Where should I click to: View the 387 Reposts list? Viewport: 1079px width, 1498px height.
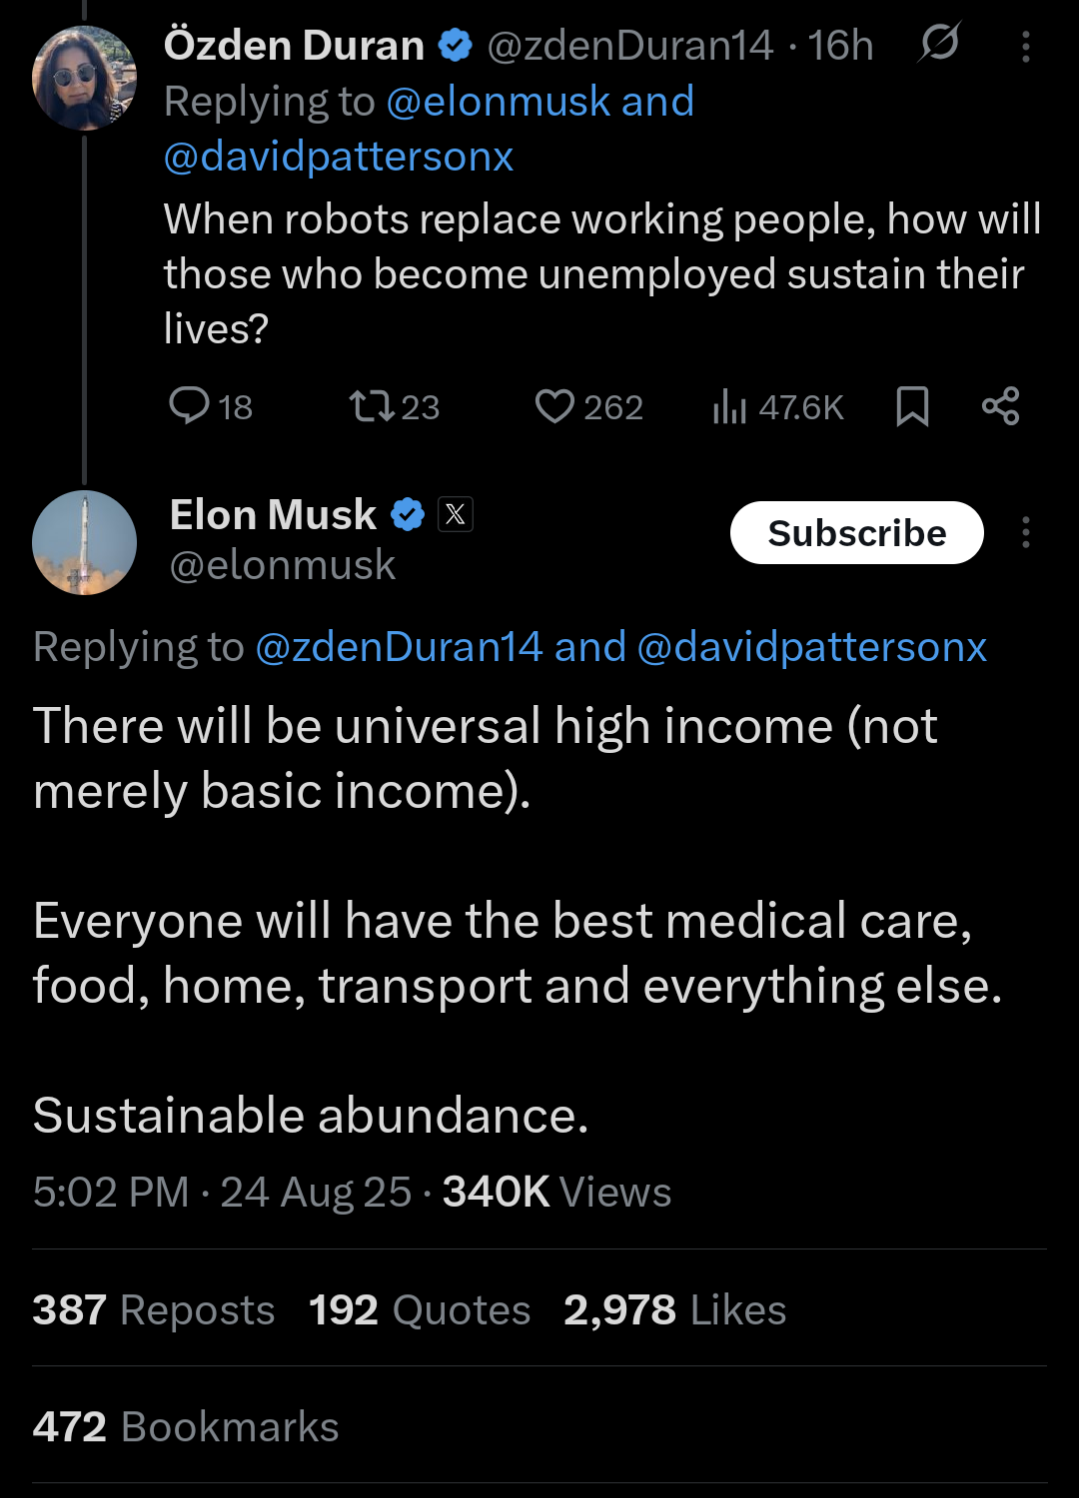[153, 1310]
